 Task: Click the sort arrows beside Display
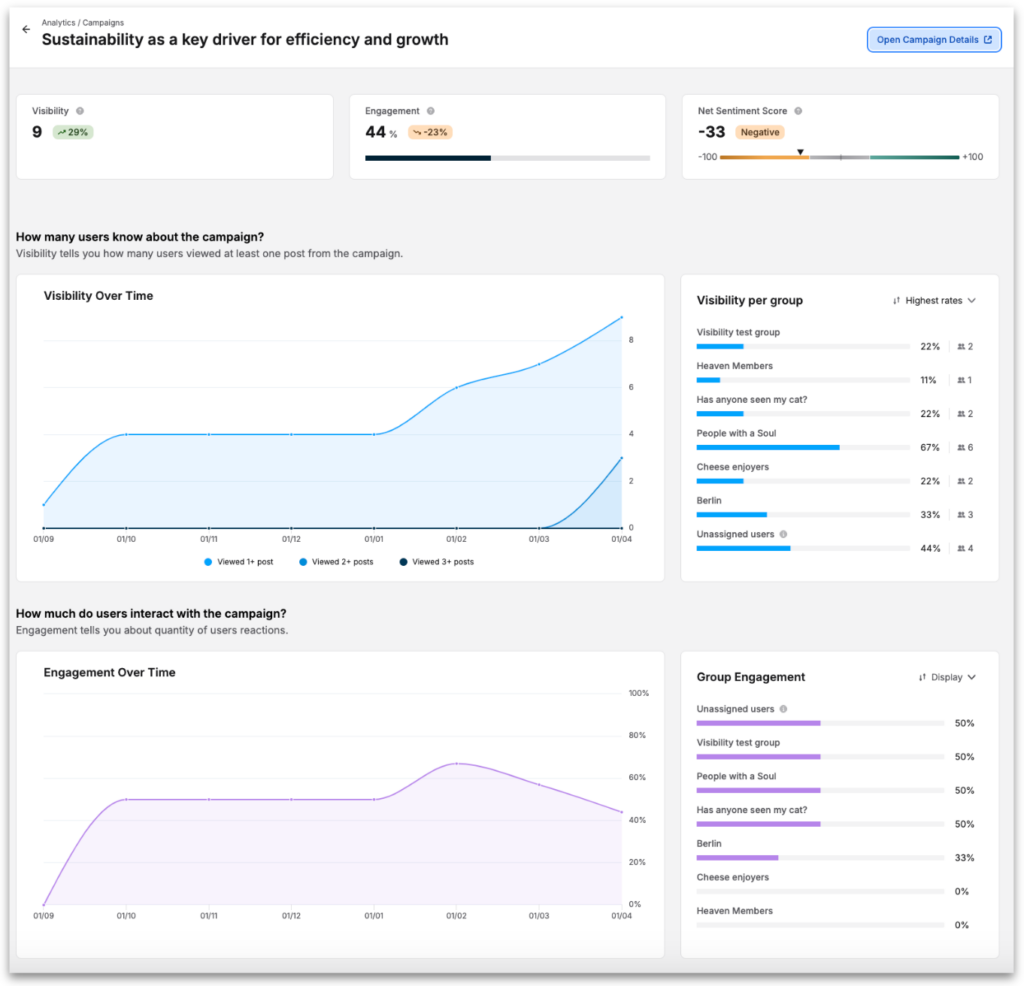tap(920, 677)
